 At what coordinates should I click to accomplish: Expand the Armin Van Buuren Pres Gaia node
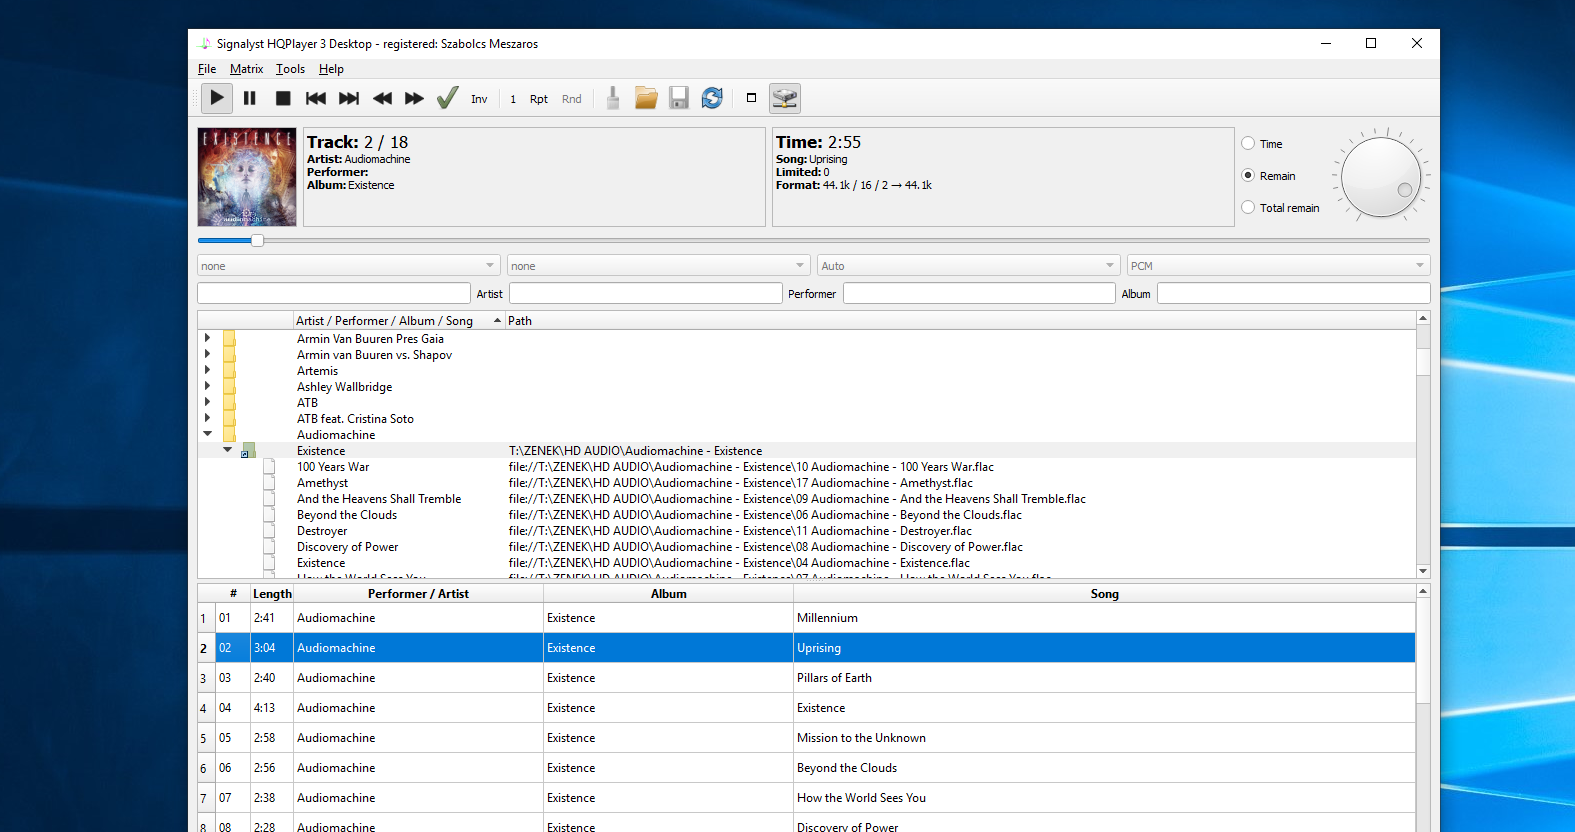click(x=207, y=338)
